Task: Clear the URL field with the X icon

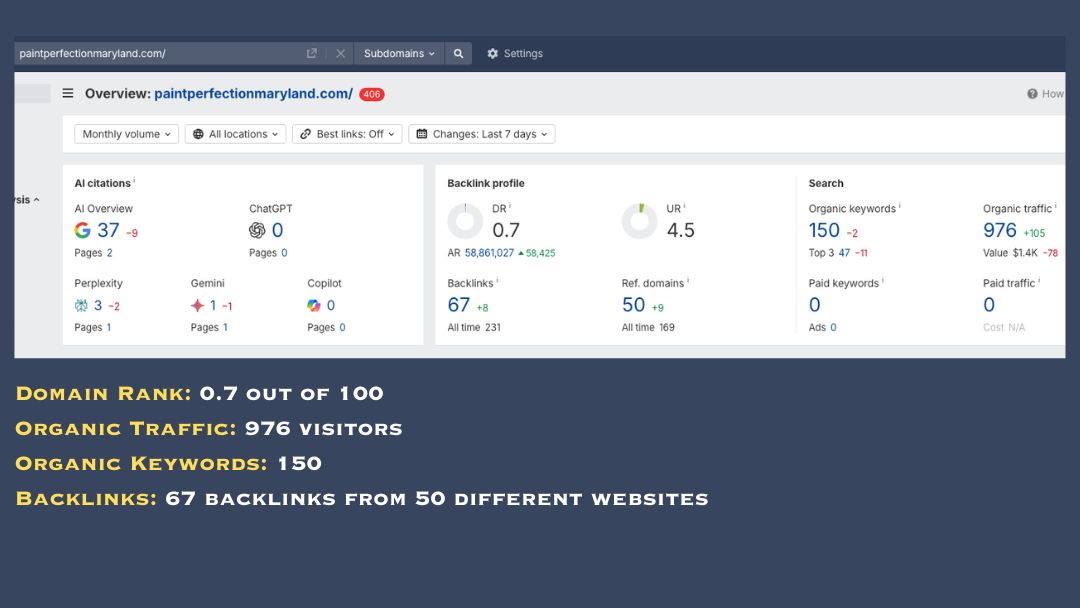Action: click(340, 54)
